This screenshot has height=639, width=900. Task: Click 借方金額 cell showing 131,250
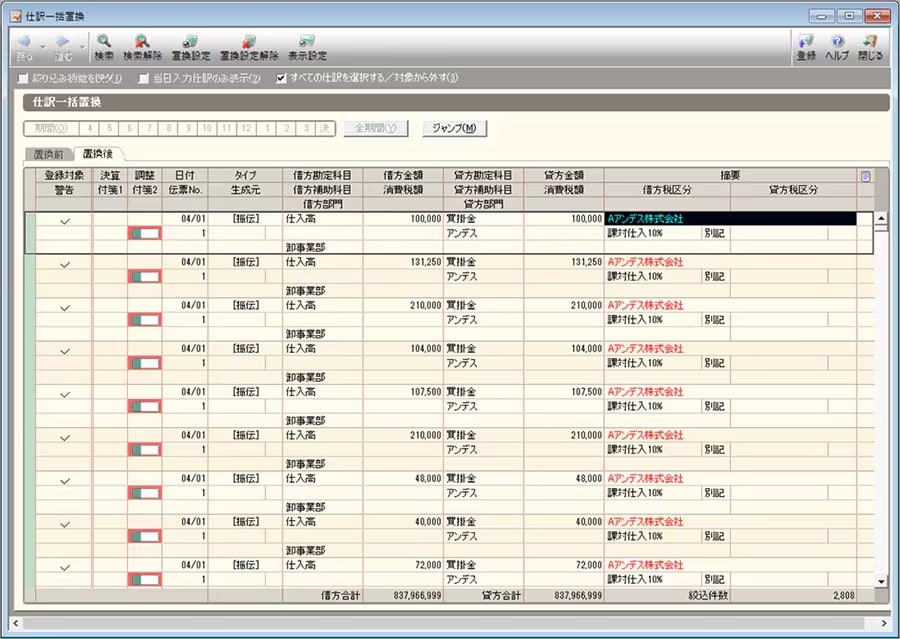coord(403,262)
